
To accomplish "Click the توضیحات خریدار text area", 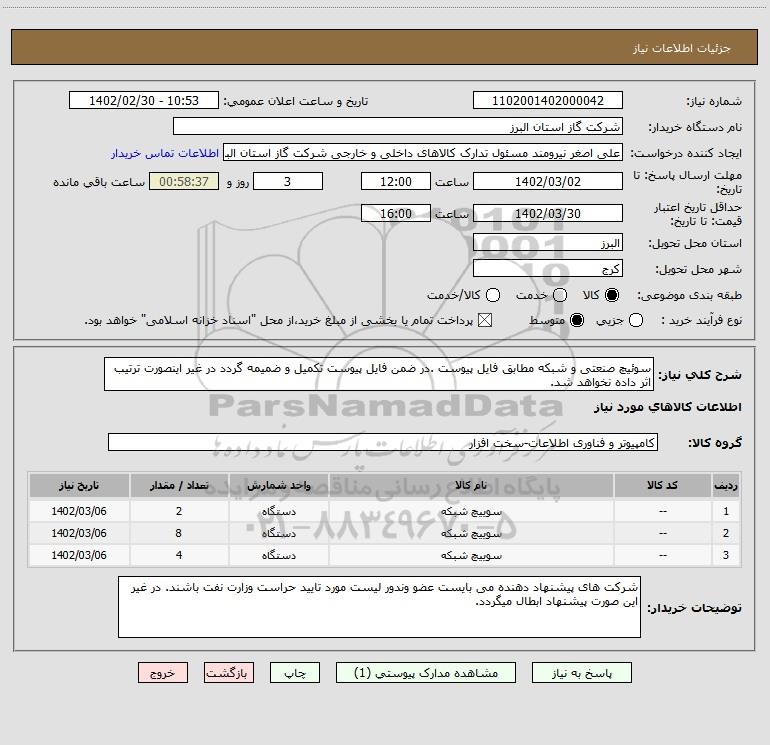I will coord(379,607).
